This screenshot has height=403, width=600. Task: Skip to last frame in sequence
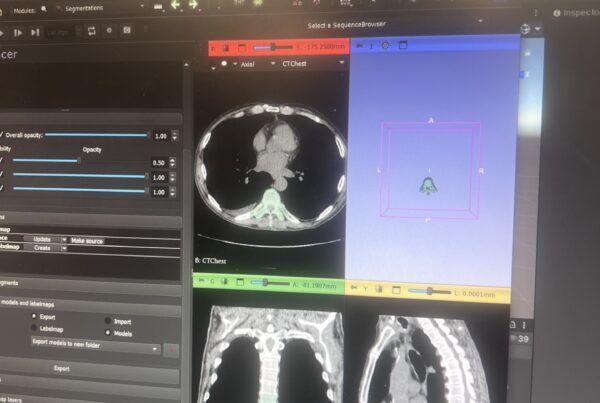click(34, 32)
